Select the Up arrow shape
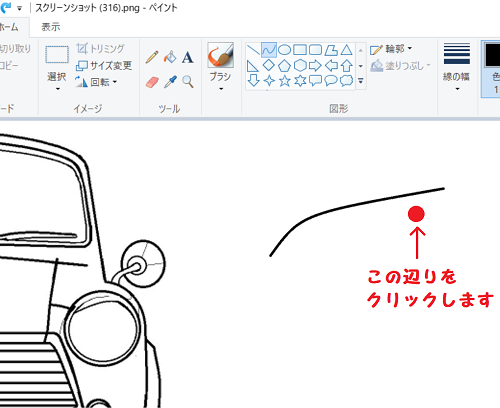Screen dimensions: 500x408 click(x=347, y=66)
